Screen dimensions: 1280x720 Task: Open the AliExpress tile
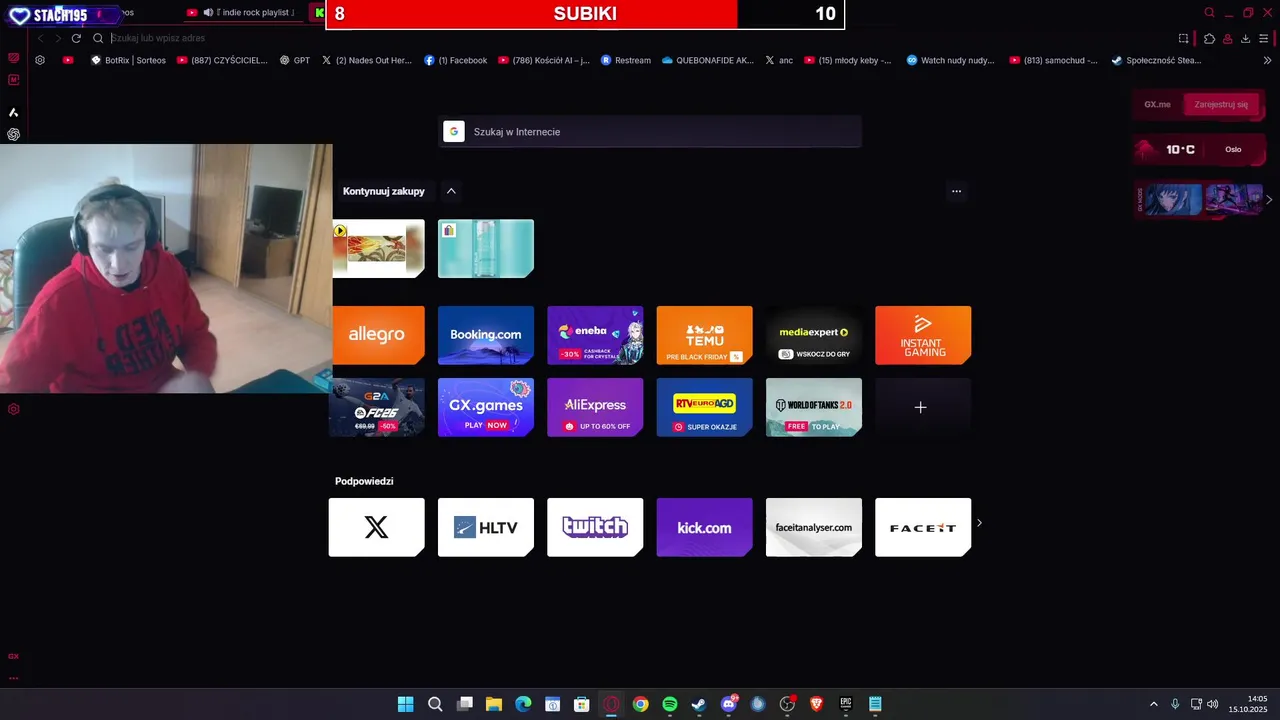(x=595, y=407)
